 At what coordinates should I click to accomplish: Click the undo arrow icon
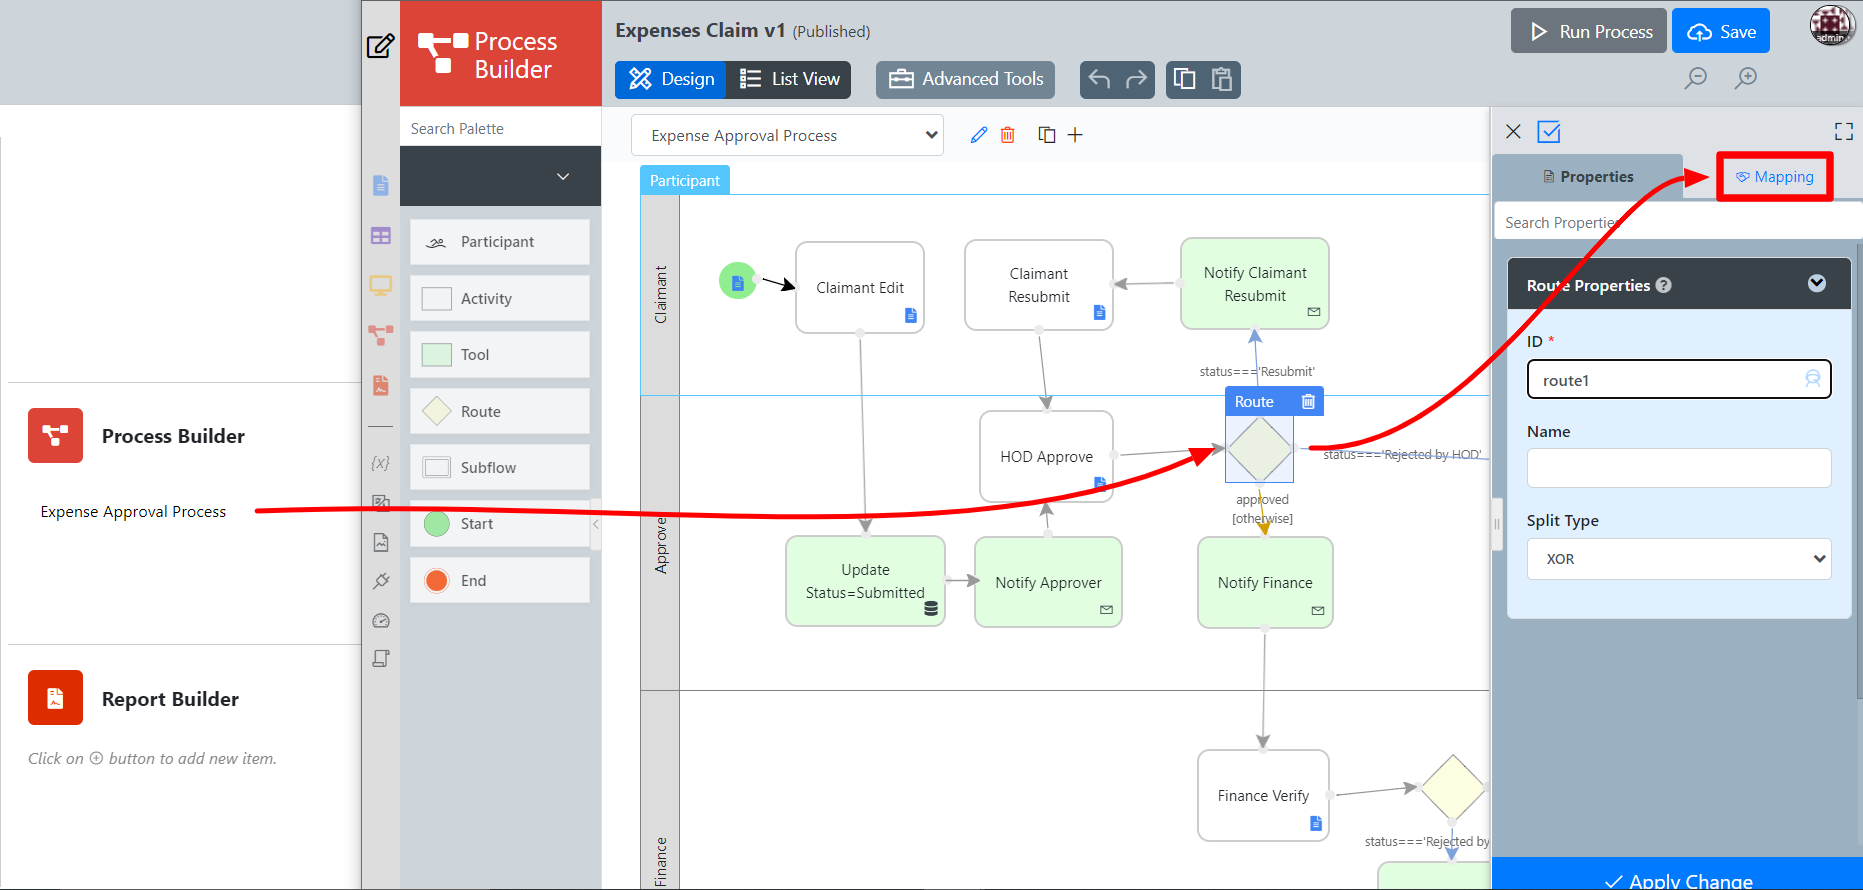pos(1099,79)
